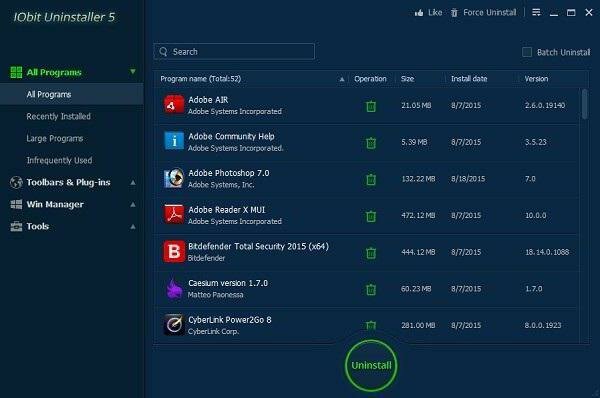Sort the list by Install date header
Viewport: 600px width, 398px height.
coord(469,79)
